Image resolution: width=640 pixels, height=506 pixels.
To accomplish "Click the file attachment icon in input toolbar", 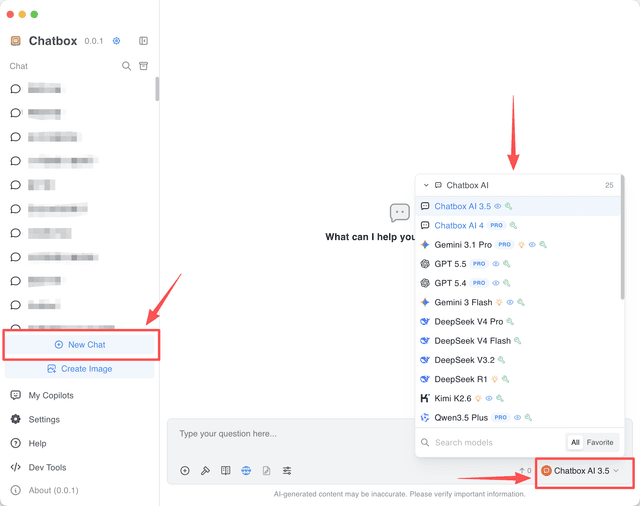I will pos(267,471).
